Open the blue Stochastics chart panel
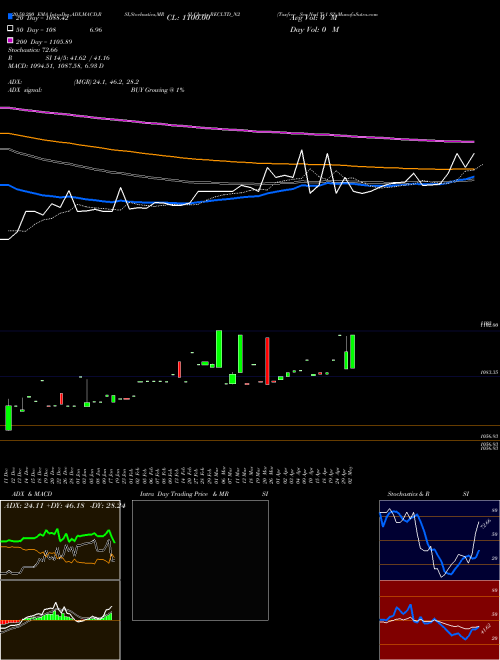The width and height of the screenshot is (500, 660). [439, 540]
